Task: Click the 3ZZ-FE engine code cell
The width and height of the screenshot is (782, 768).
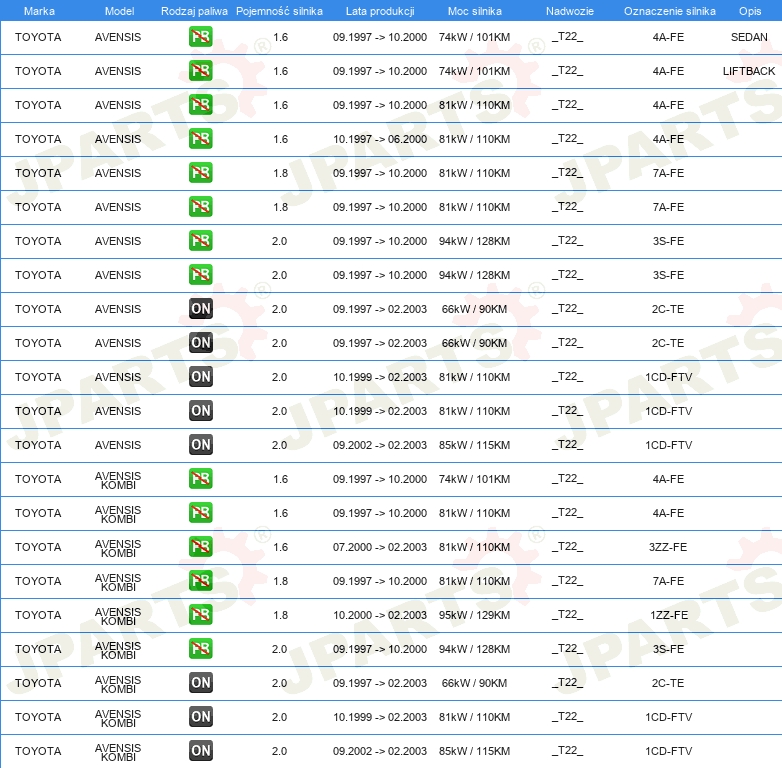Action: tap(668, 547)
